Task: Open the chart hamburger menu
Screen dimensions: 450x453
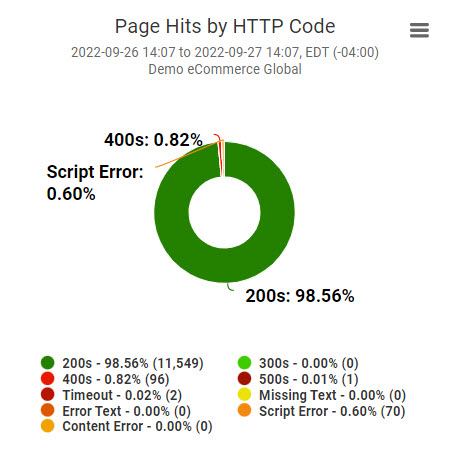Action: point(419,30)
